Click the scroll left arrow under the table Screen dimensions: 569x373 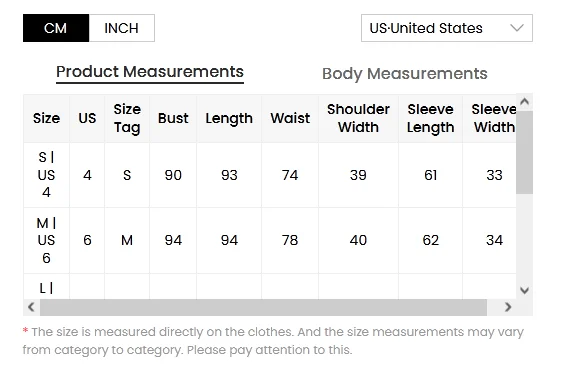[x=31, y=307]
